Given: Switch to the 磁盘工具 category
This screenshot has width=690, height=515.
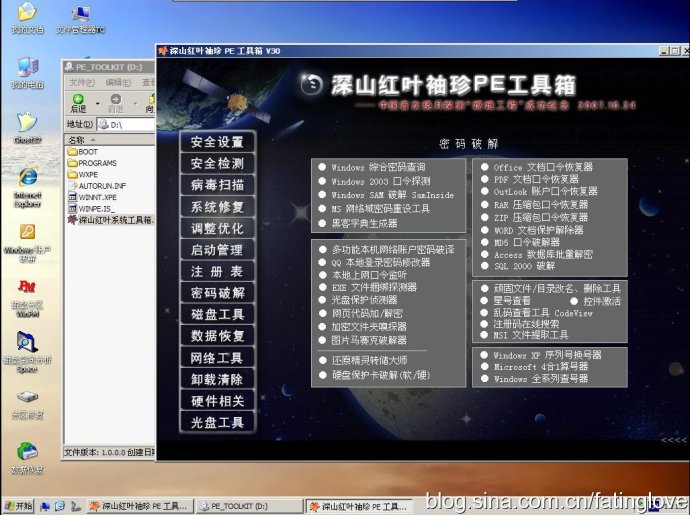Looking at the screenshot, I should pyautogui.click(x=217, y=314).
